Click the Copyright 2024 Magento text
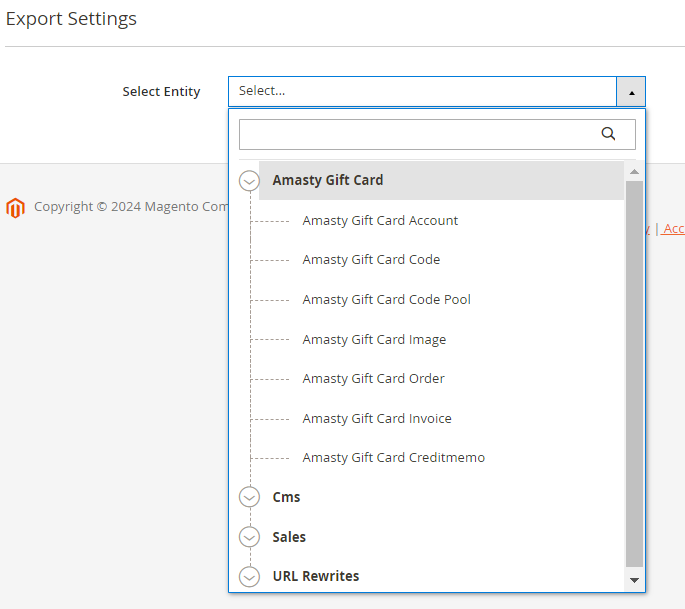The height and width of the screenshot is (609, 685). pyautogui.click(x=131, y=207)
